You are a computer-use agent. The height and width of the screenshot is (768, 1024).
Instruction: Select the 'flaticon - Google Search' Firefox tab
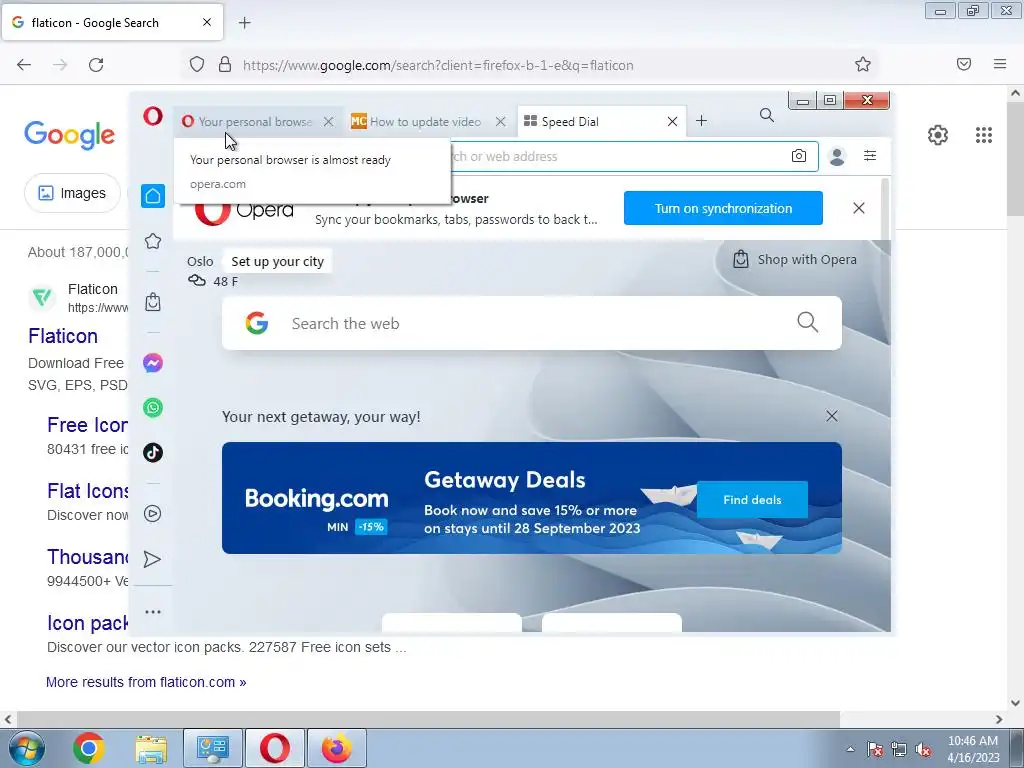(x=112, y=22)
